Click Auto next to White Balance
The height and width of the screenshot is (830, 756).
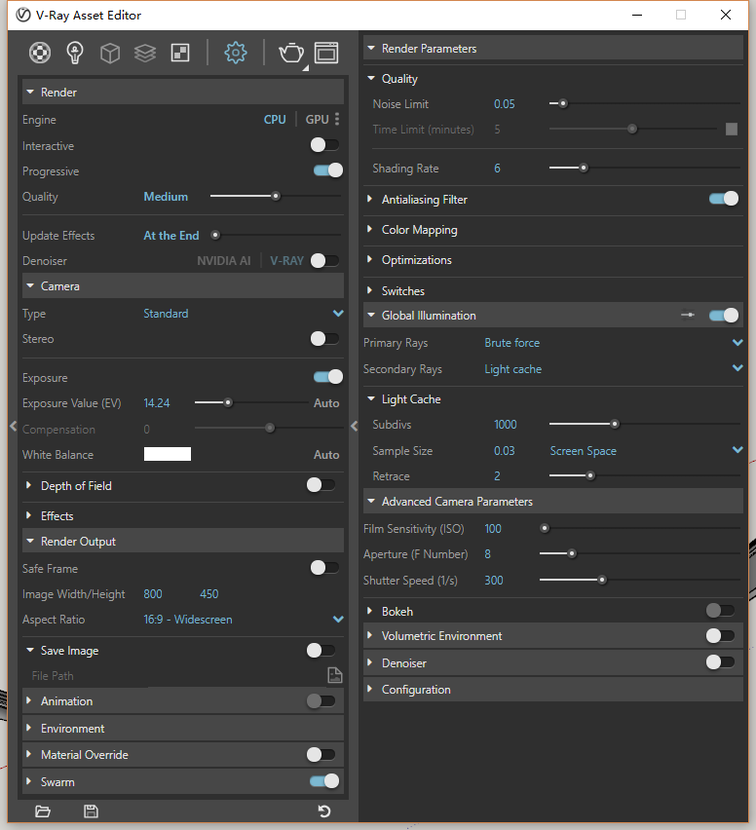coord(326,455)
